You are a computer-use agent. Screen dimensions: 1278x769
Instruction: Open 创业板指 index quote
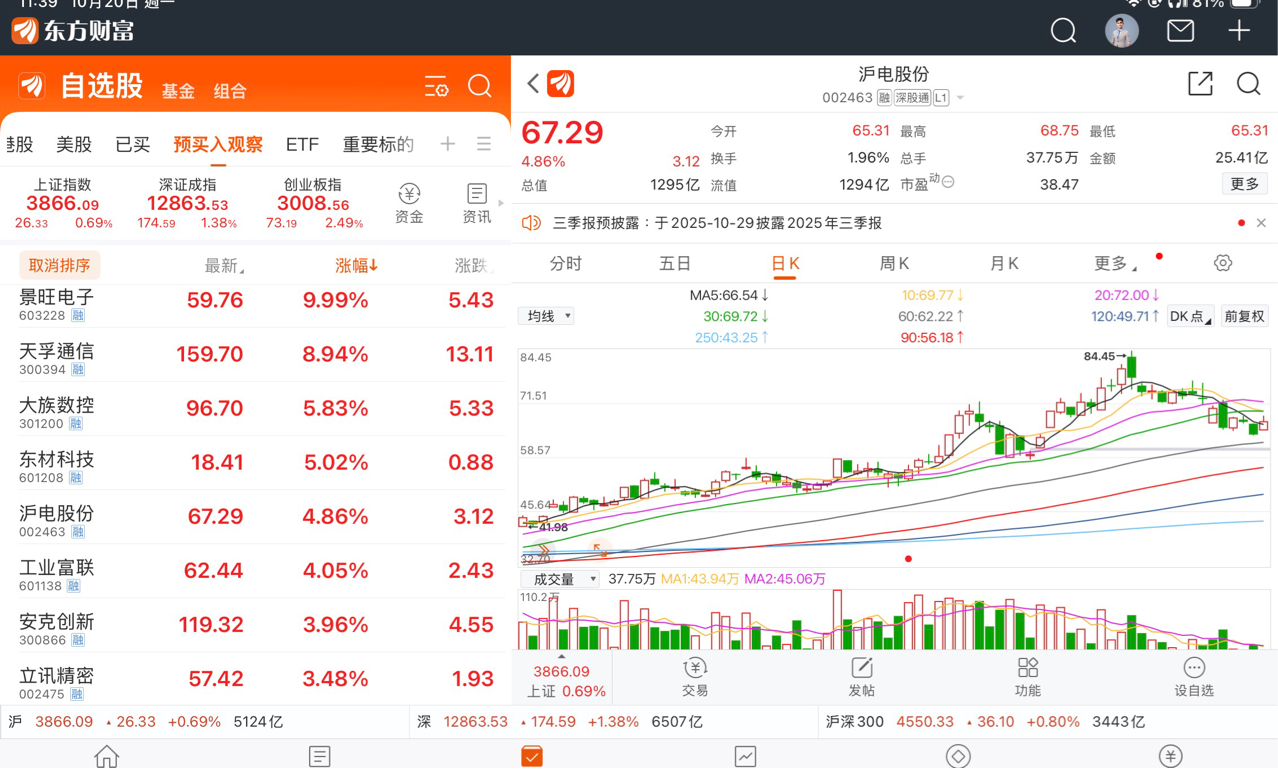pyautogui.click(x=313, y=203)
